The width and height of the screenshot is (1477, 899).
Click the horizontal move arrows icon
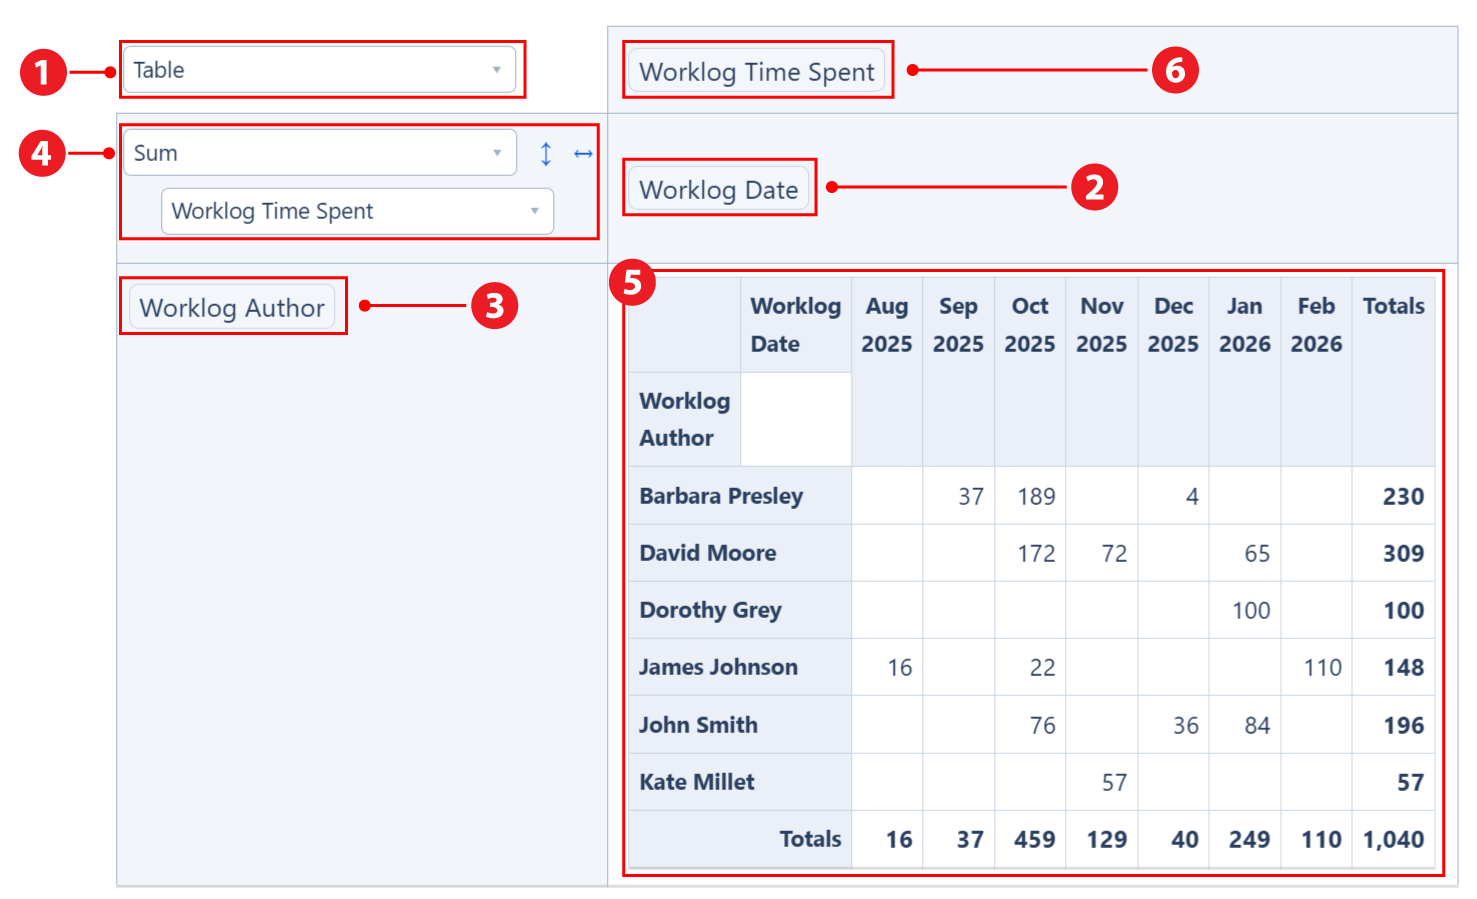coord(583,153)
